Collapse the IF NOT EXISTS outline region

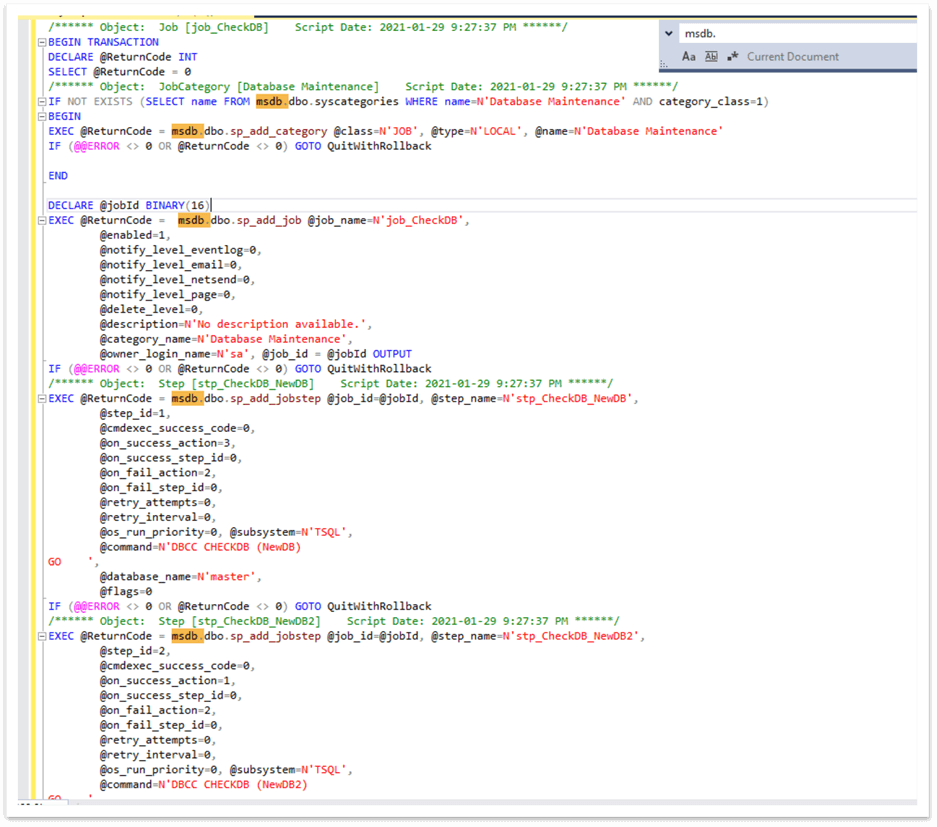coord(40,102)
